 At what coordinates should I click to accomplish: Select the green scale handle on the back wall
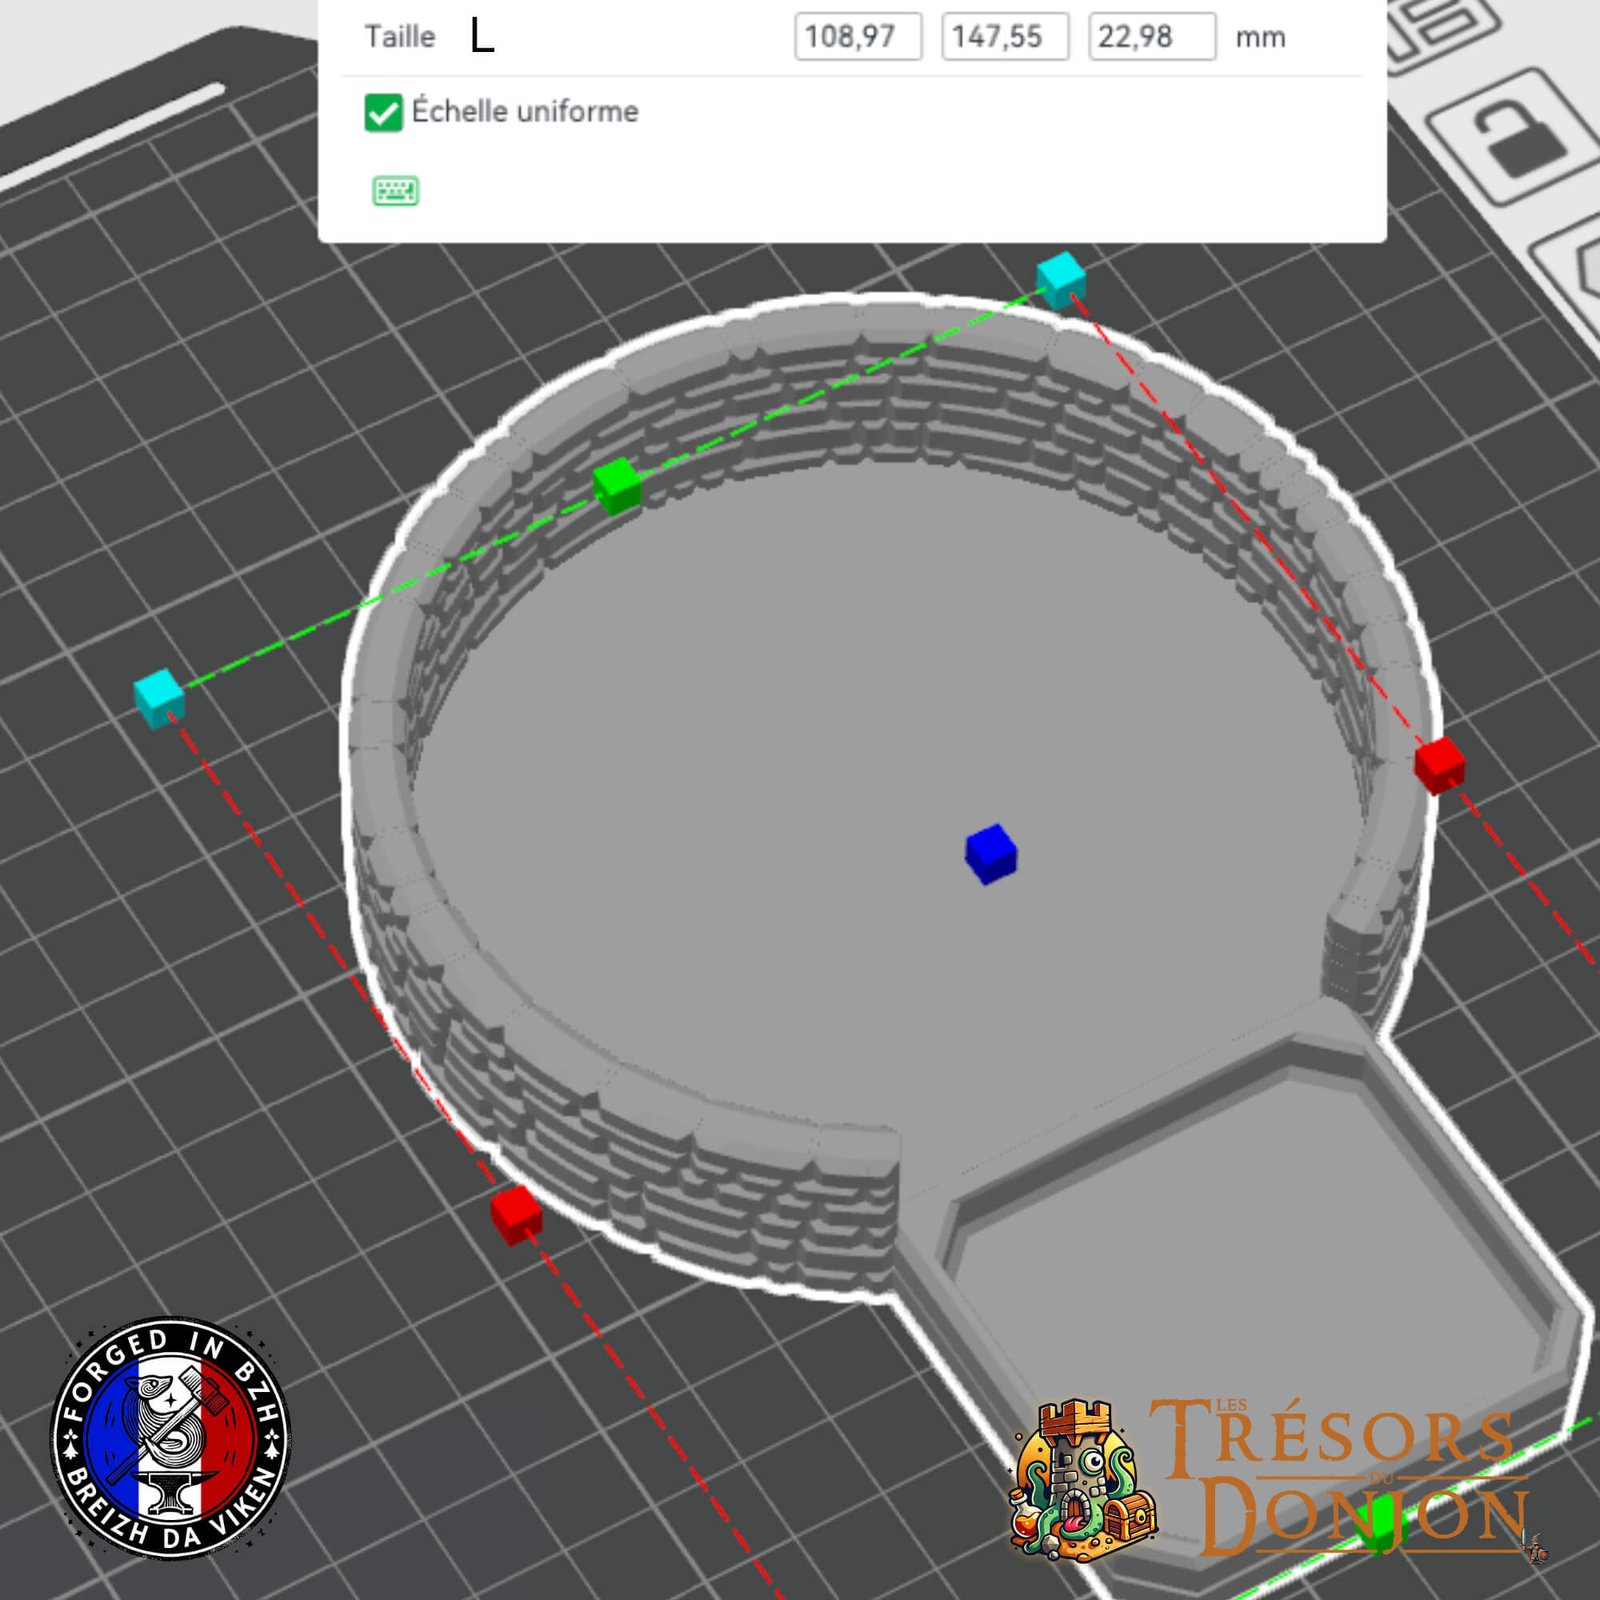pos(616,485)
